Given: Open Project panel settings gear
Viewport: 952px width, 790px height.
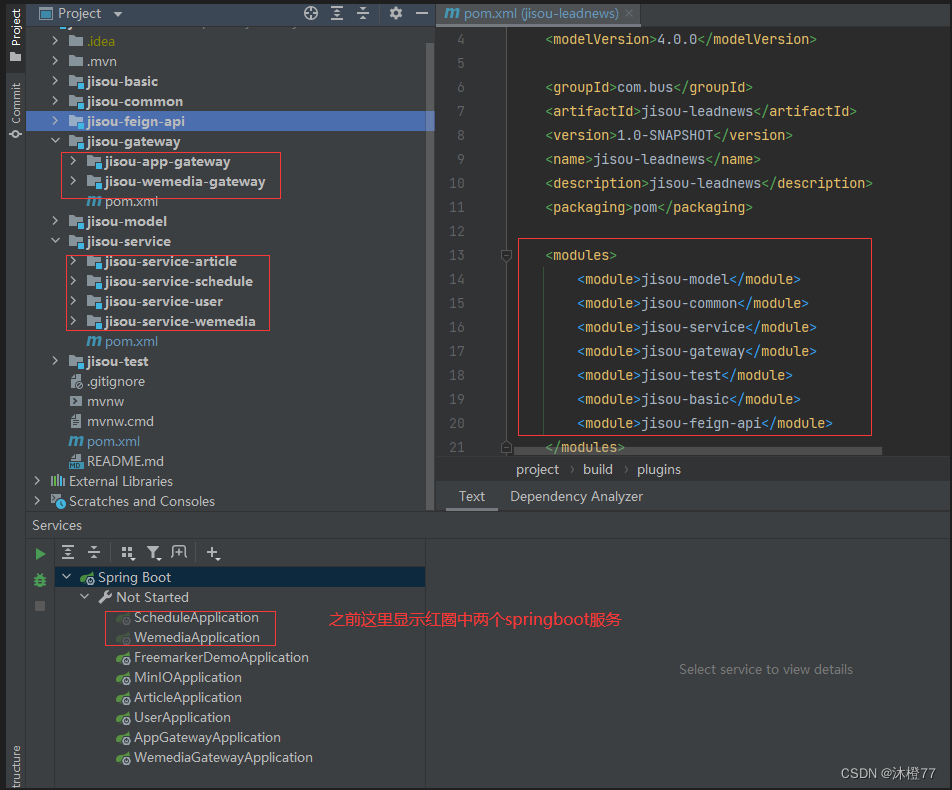Looking at the screenshot, I should (x=396, y=13).
